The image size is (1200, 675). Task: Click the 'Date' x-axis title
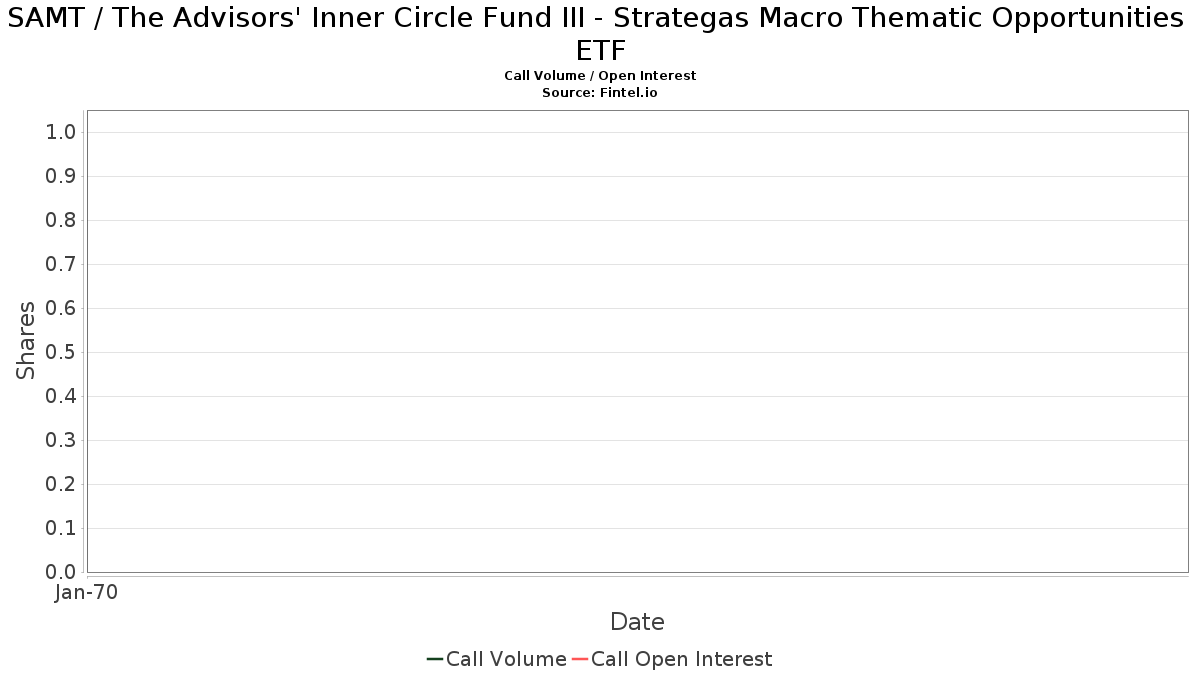pyautogui.click(x=637, y=622)
